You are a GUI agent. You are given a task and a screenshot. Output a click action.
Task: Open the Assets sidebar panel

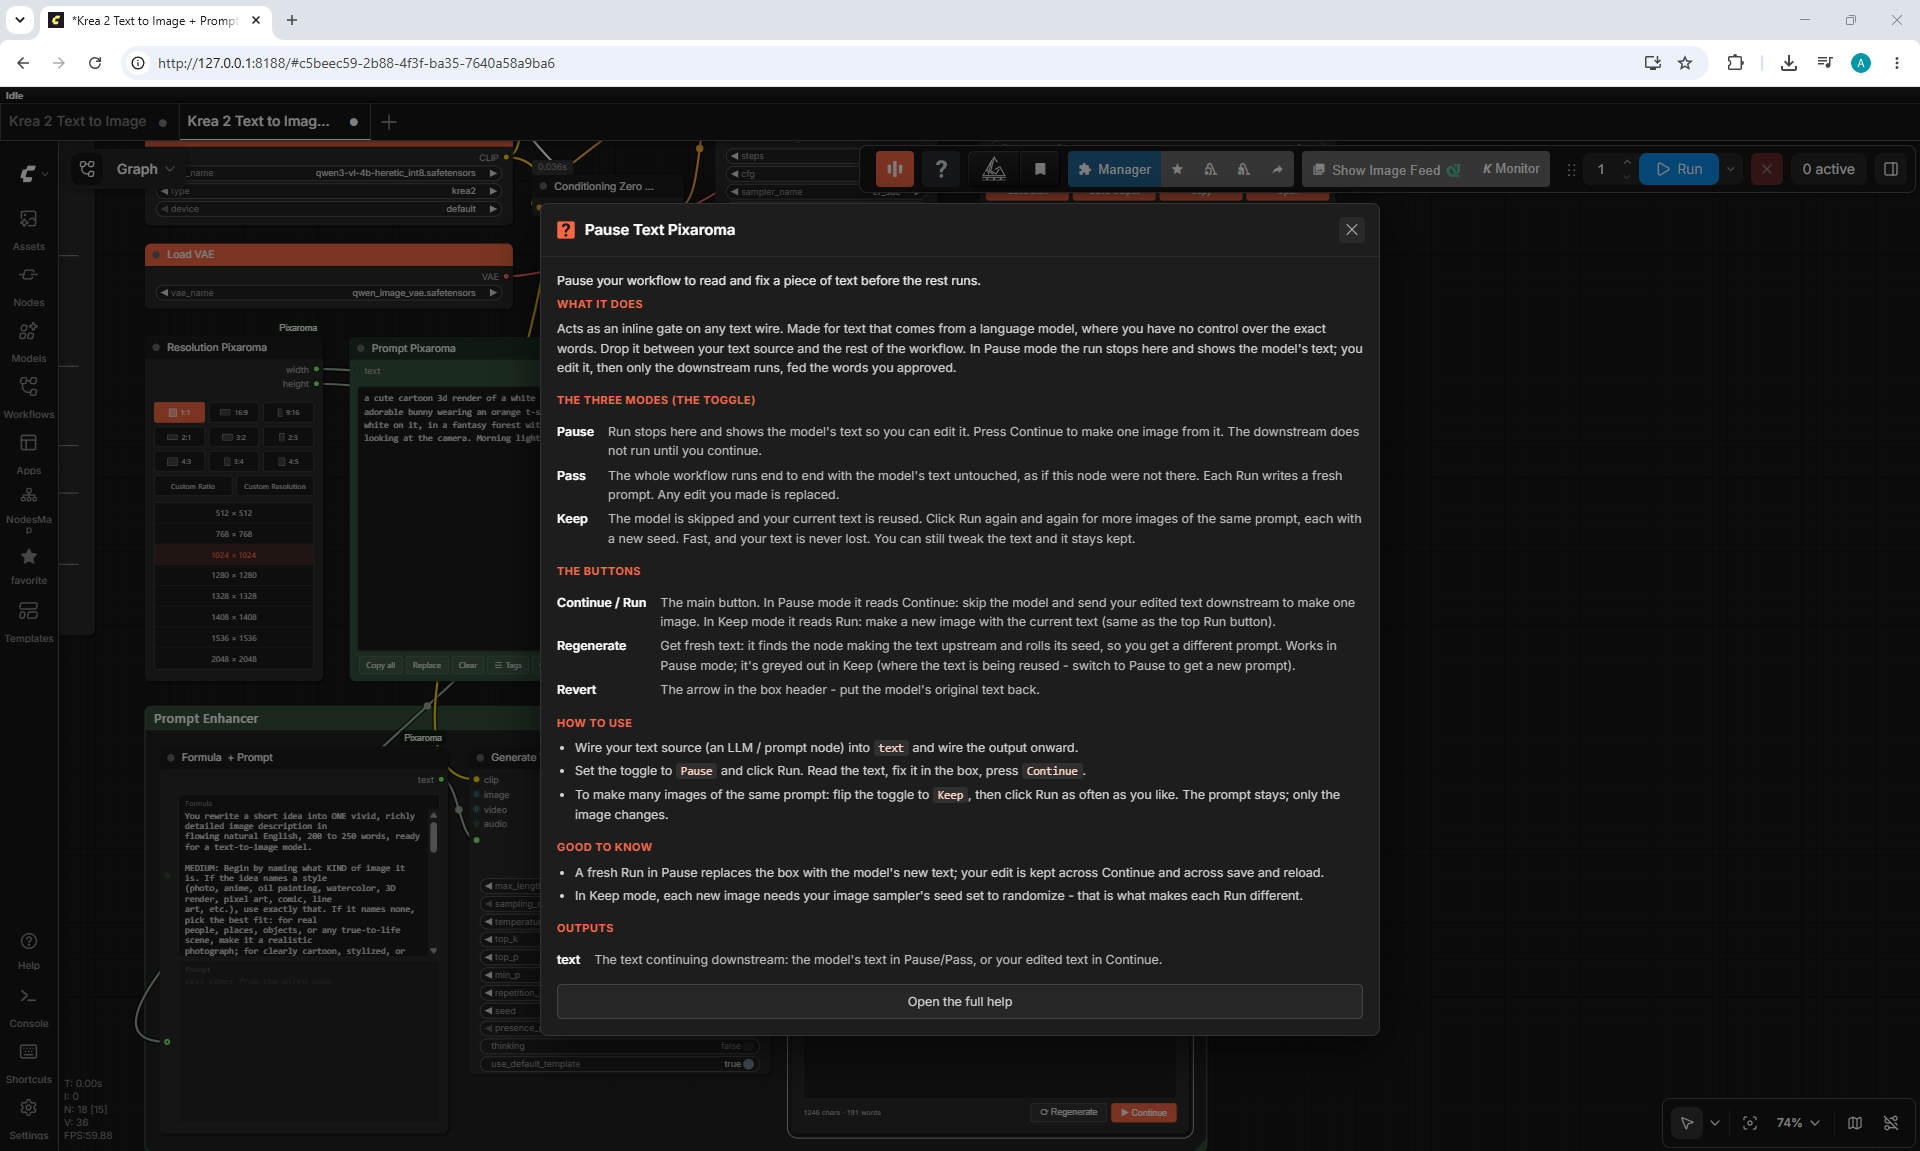pyautogui.click(x=28, y=229)
